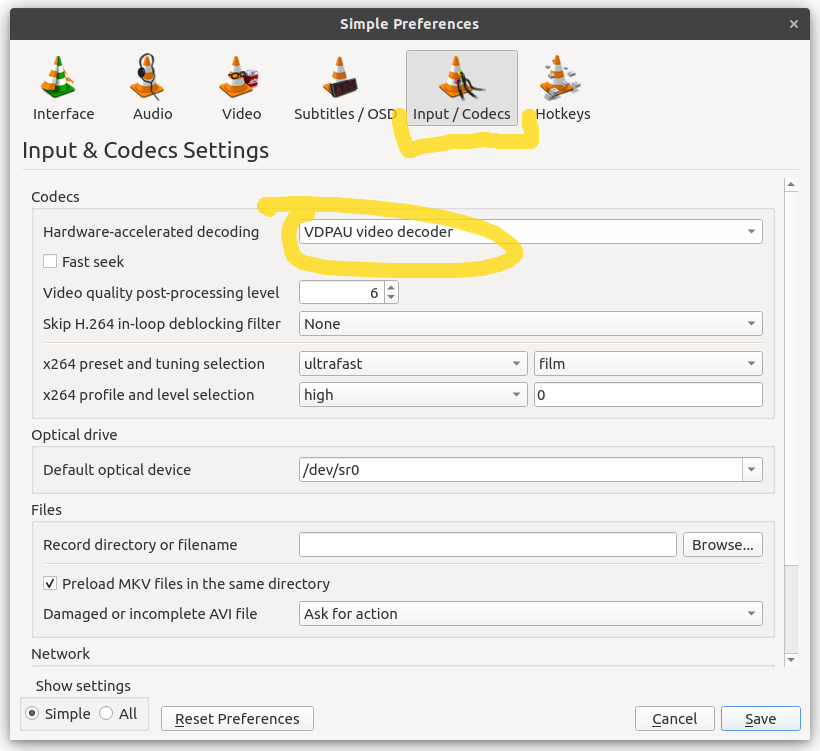This screenshot has height=751, width=820.
Task: Select the Input / Codecs icon
Action: (x=461, y=87)
